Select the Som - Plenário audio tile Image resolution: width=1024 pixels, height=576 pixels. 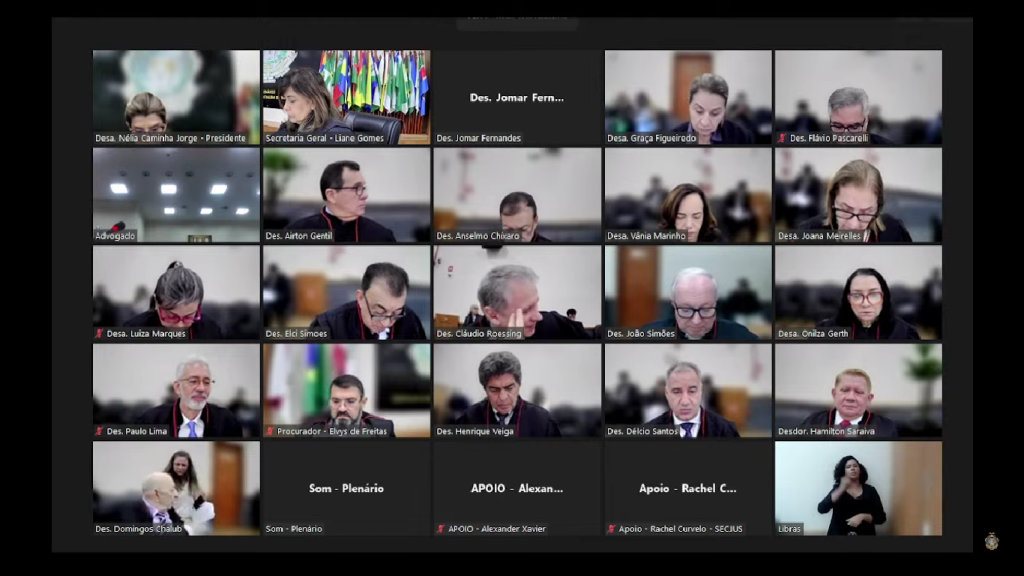click(x=346, y=488)
